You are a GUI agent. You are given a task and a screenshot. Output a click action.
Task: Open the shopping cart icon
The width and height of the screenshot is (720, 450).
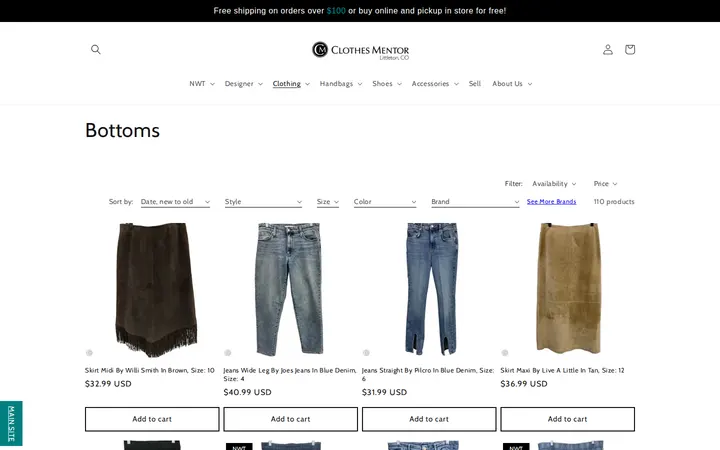tap(630, 49)
